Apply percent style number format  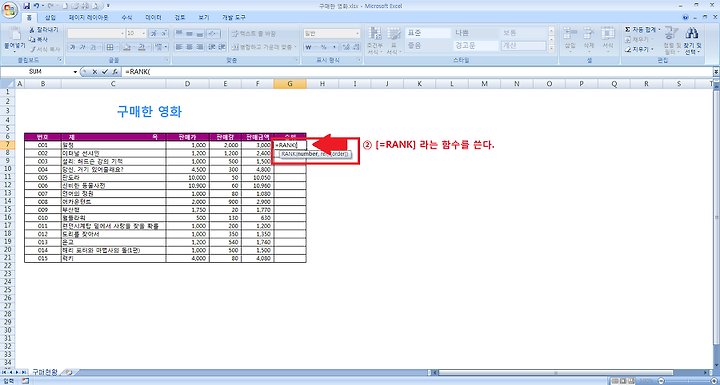(x=323, y=47)
